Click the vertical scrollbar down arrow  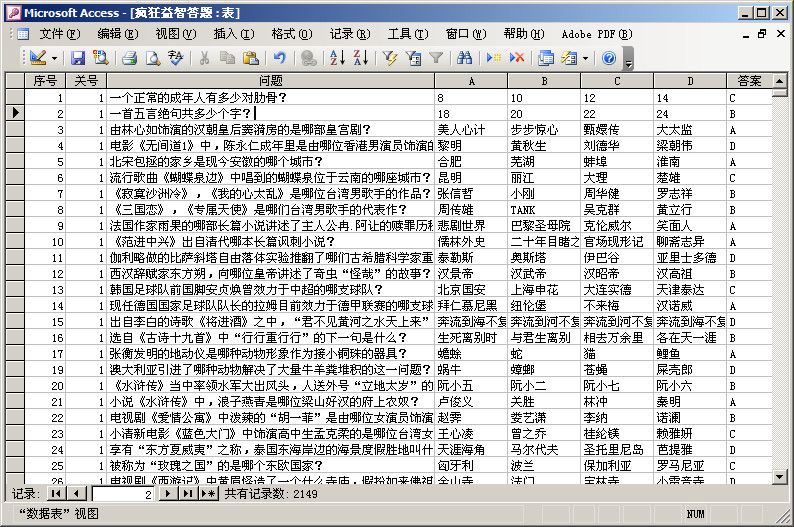pos(780,476)
